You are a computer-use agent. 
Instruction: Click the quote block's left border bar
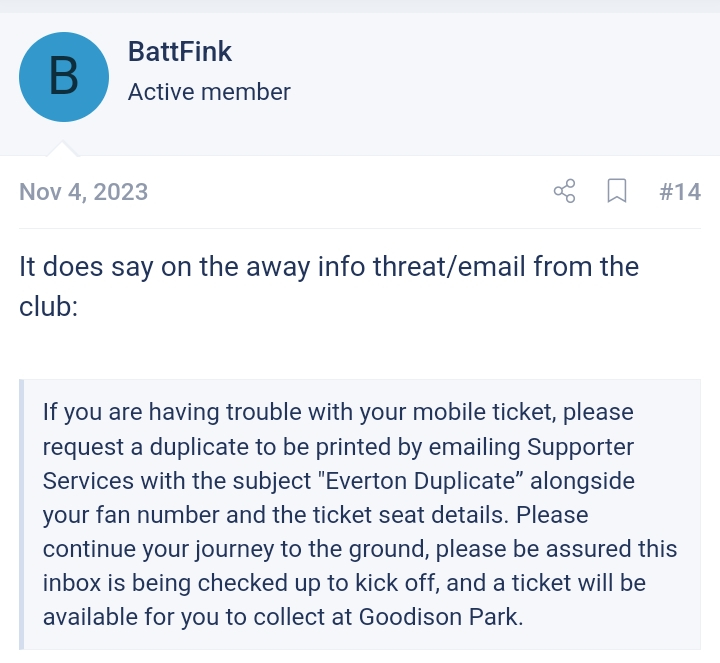pos(21,514)
